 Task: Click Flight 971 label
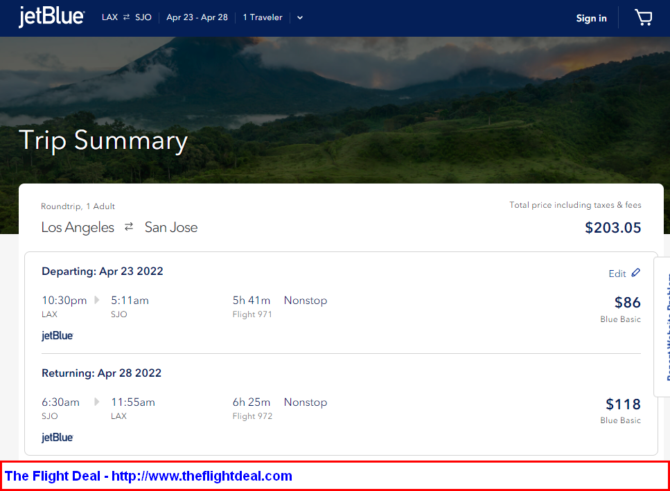point(252,315)
